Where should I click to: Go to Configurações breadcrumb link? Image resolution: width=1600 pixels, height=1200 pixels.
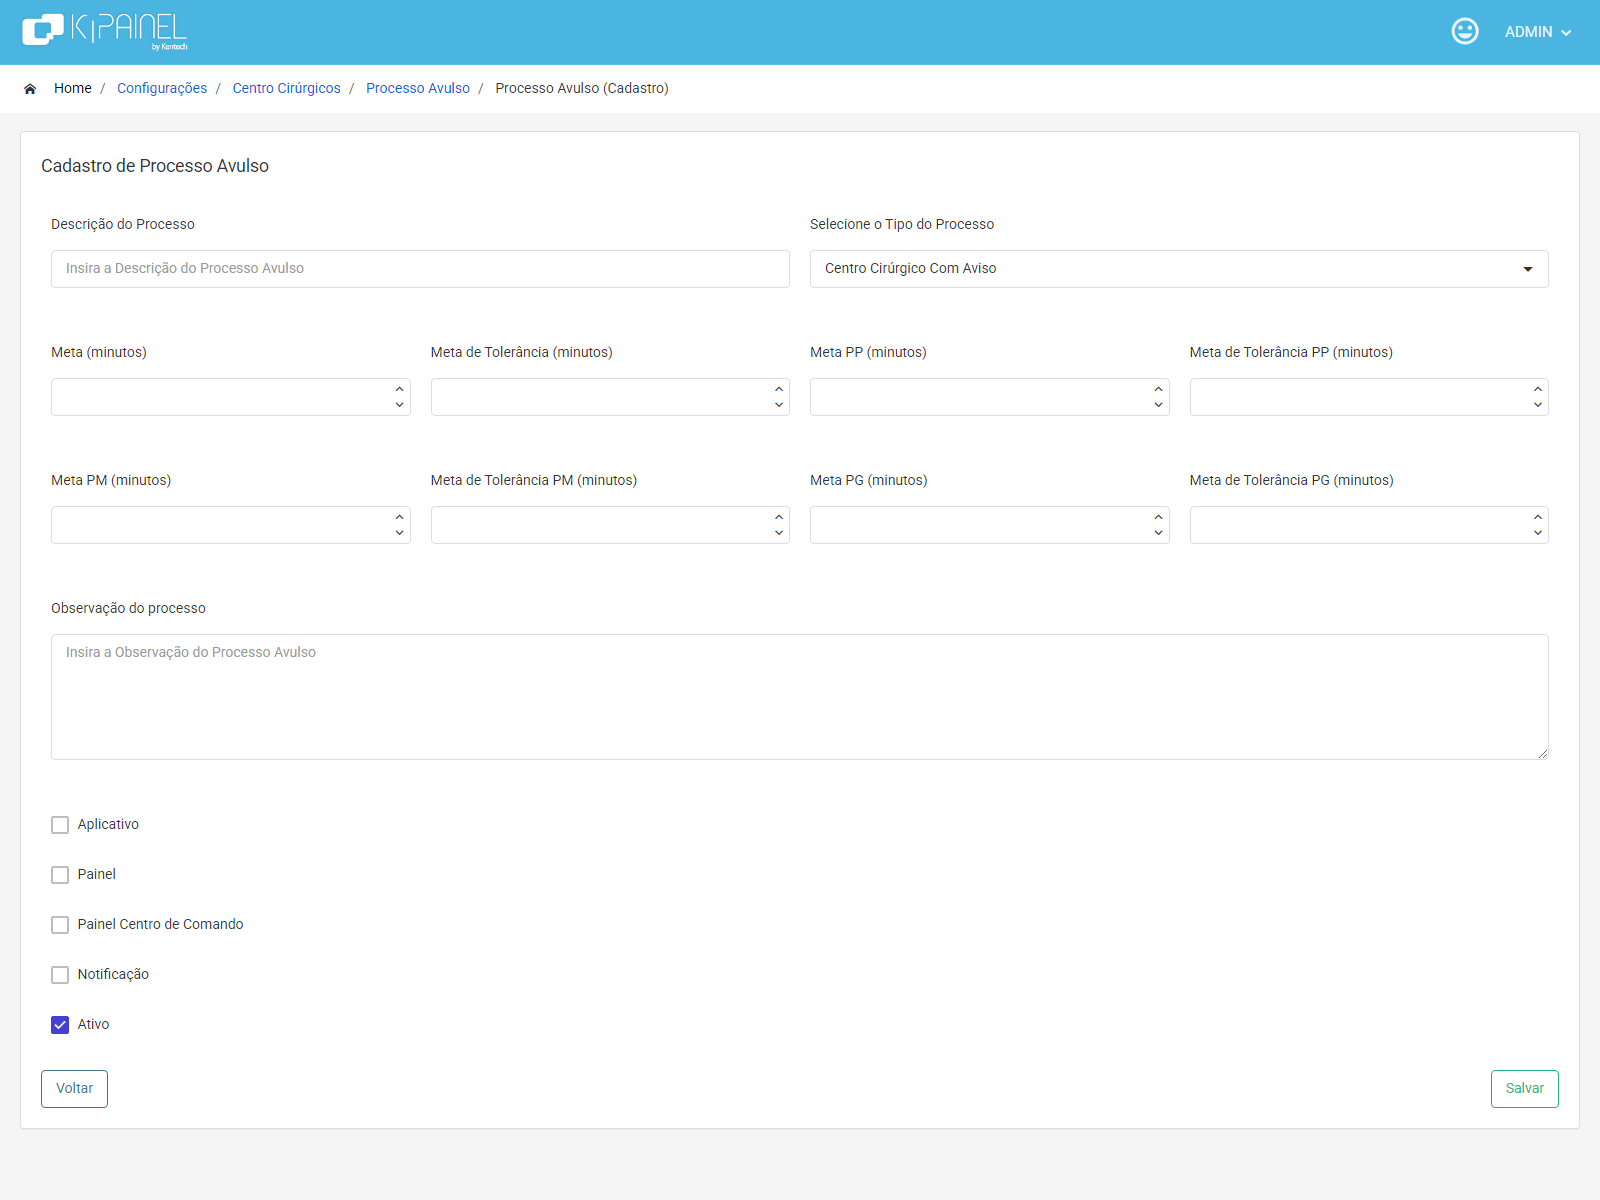click(162, 88)
